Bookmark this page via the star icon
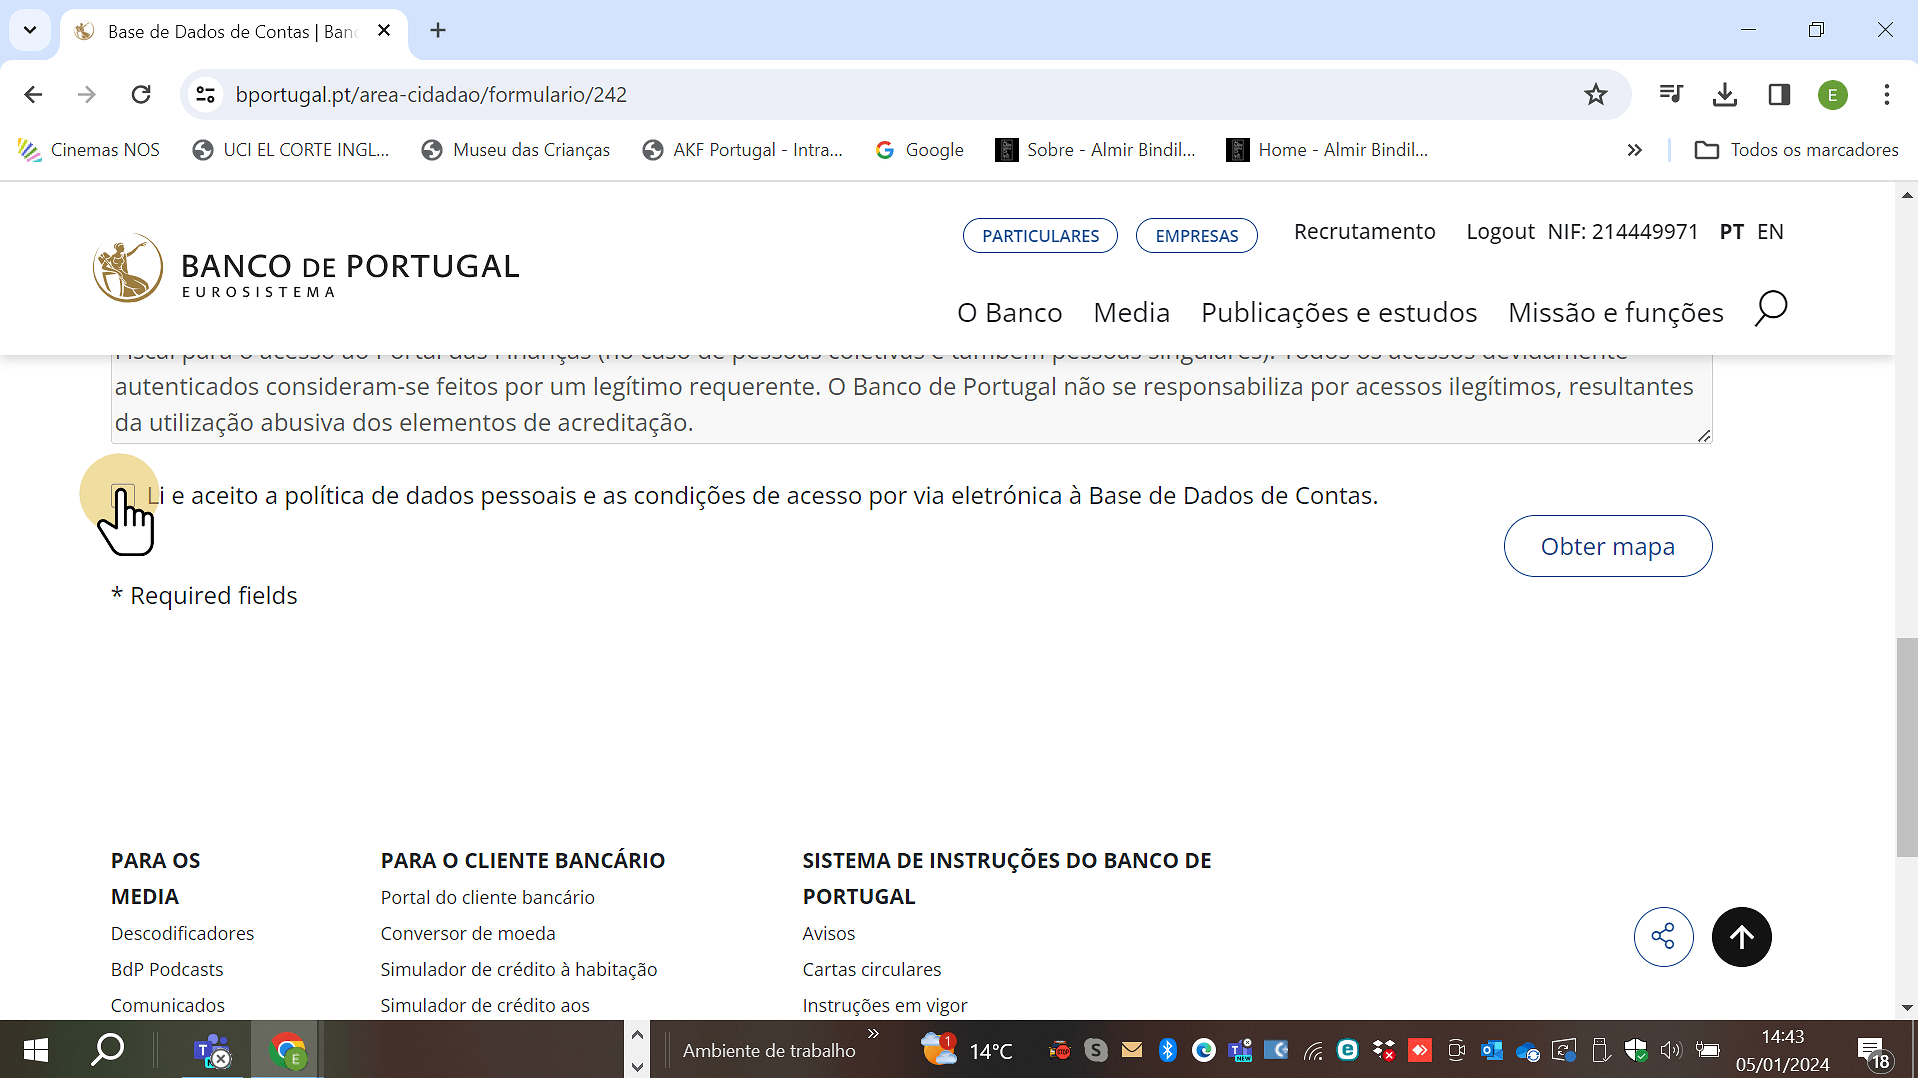The image size is (1918, 1078). pos(1595,94)
